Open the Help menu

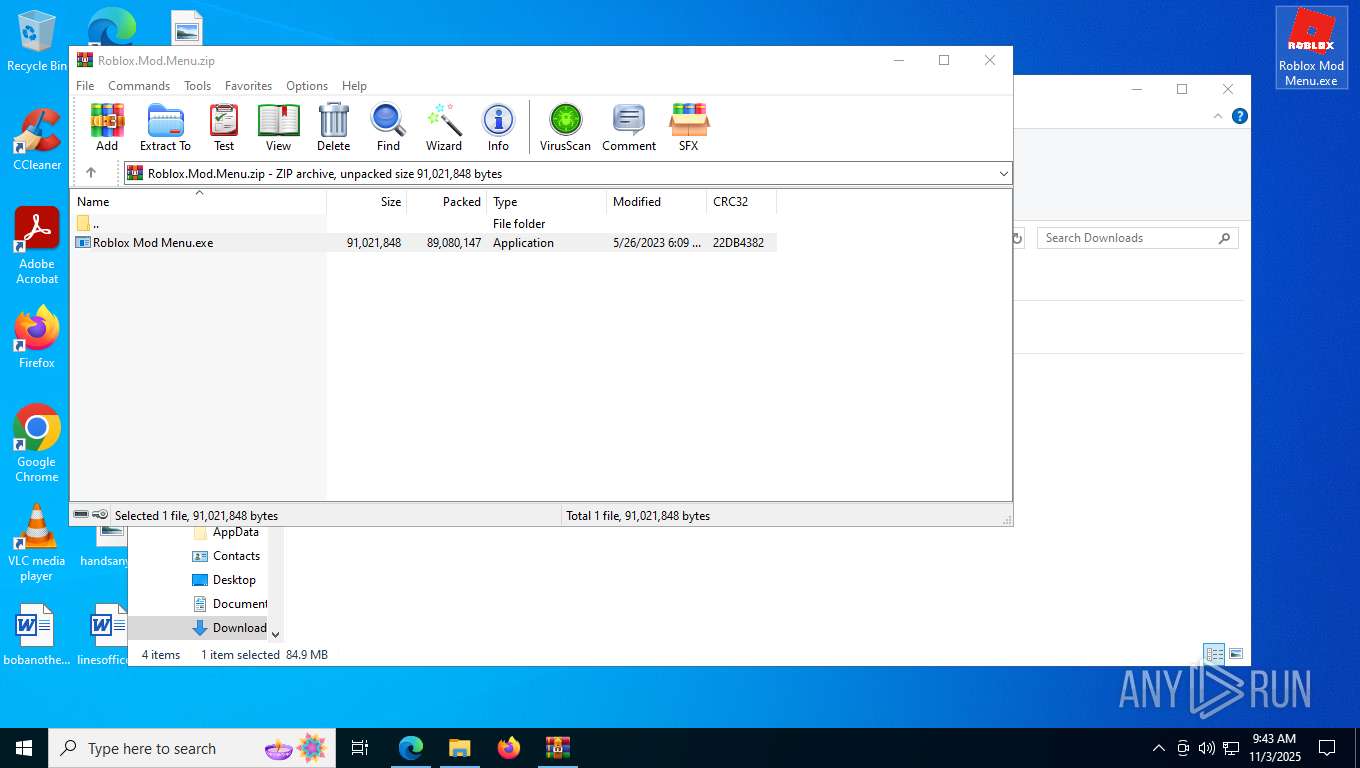click(354, 86)
